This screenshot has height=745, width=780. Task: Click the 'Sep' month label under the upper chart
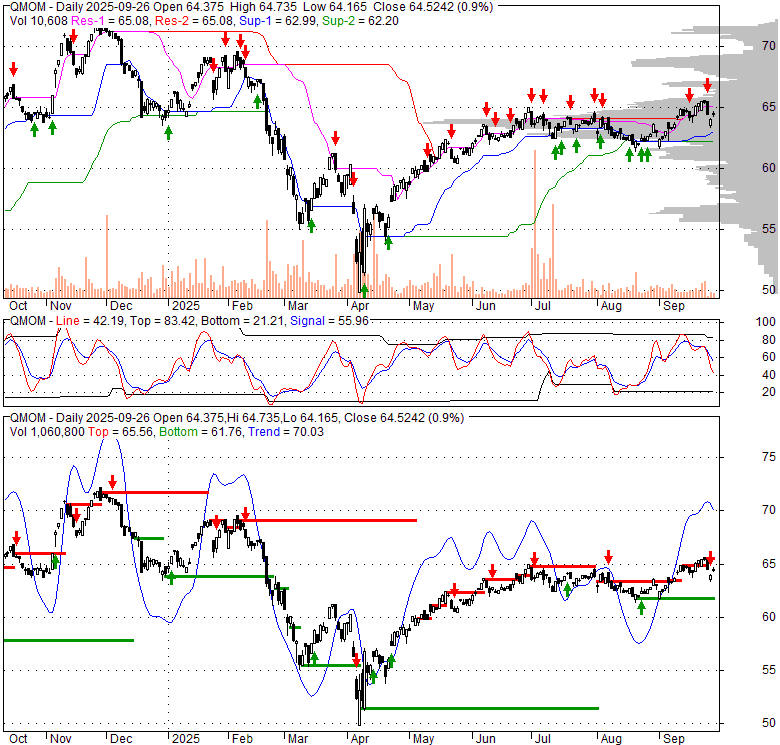pyautogui.click(x=674, y=306)
